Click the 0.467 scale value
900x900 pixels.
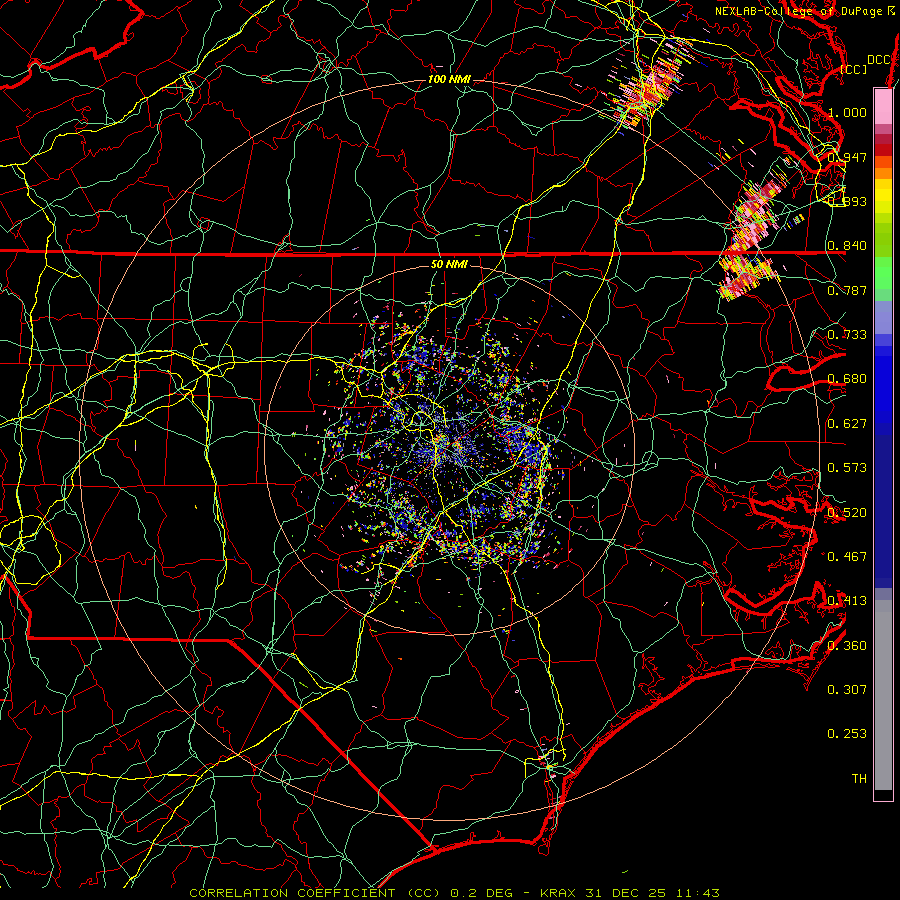pyautogui.click(x=847, y=557)
